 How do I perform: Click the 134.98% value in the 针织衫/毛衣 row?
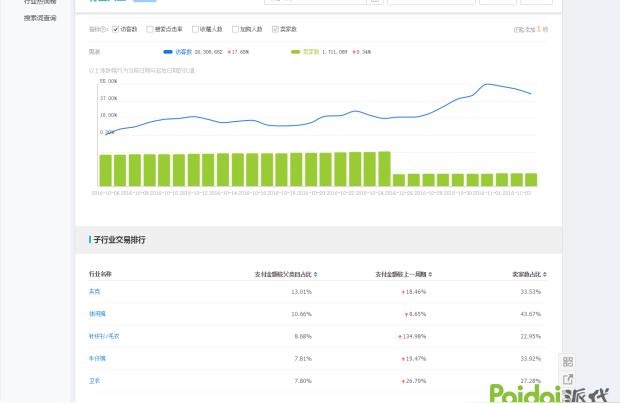point(412,337)
